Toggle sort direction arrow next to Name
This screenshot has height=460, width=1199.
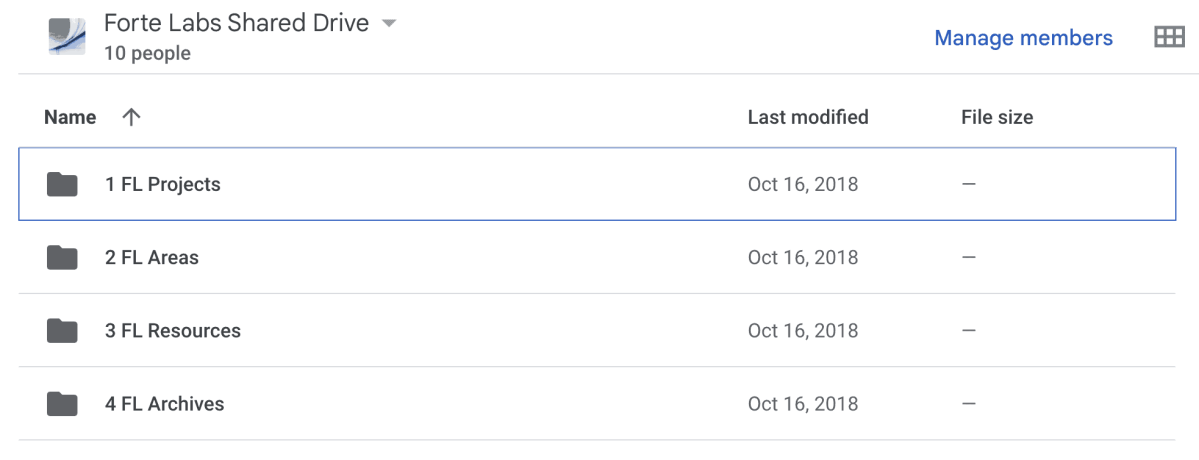point(130,117)
